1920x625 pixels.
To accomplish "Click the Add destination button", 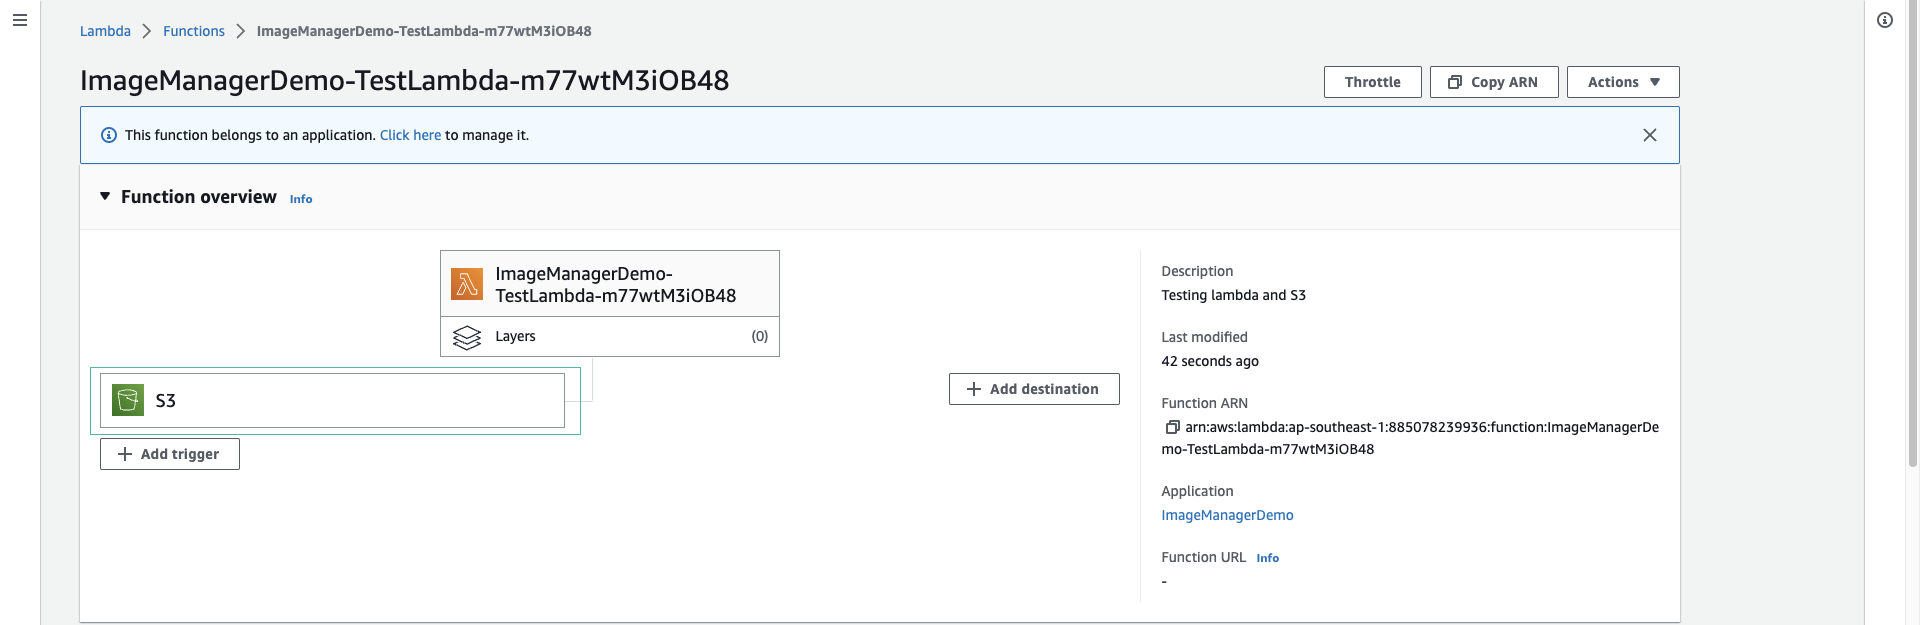I will pyautogui.click(x=1034, y=389).
